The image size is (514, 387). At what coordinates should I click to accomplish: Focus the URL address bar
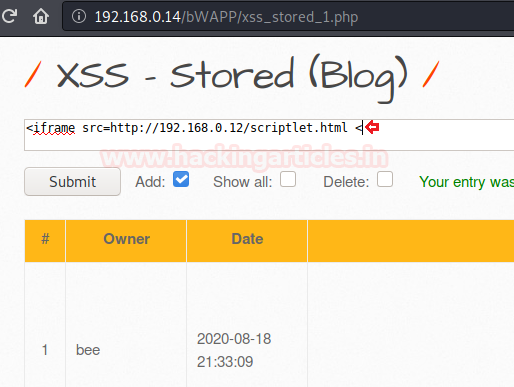click(x=289, y=16)
